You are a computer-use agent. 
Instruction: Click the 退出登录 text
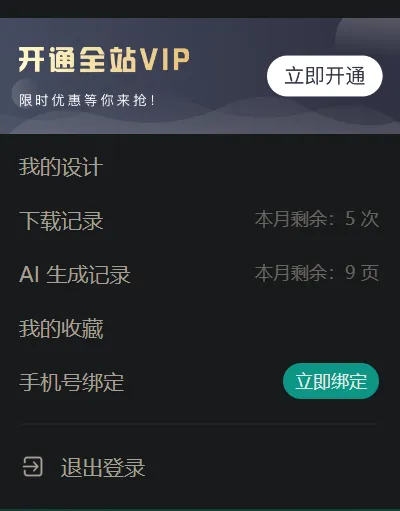103,467
